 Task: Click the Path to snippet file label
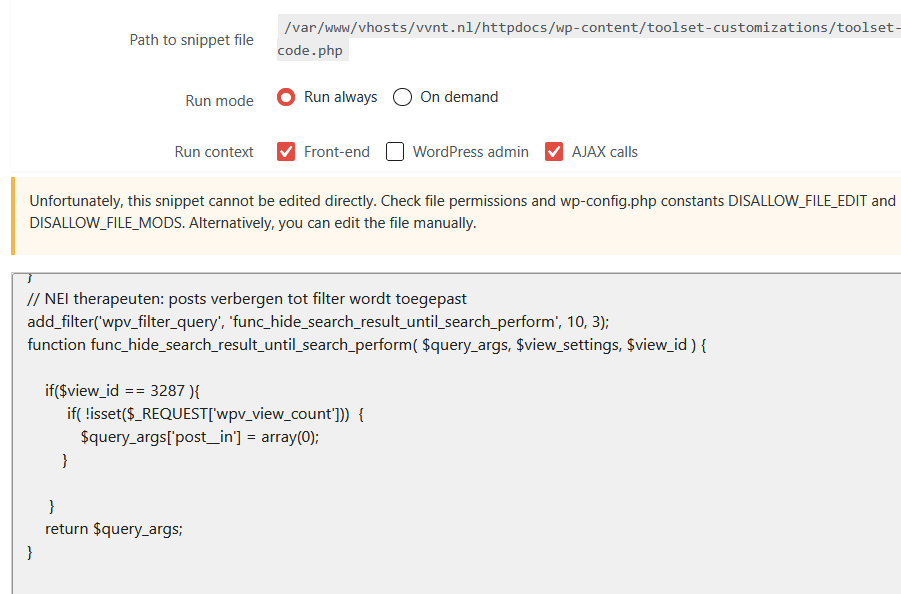point(191,40)
